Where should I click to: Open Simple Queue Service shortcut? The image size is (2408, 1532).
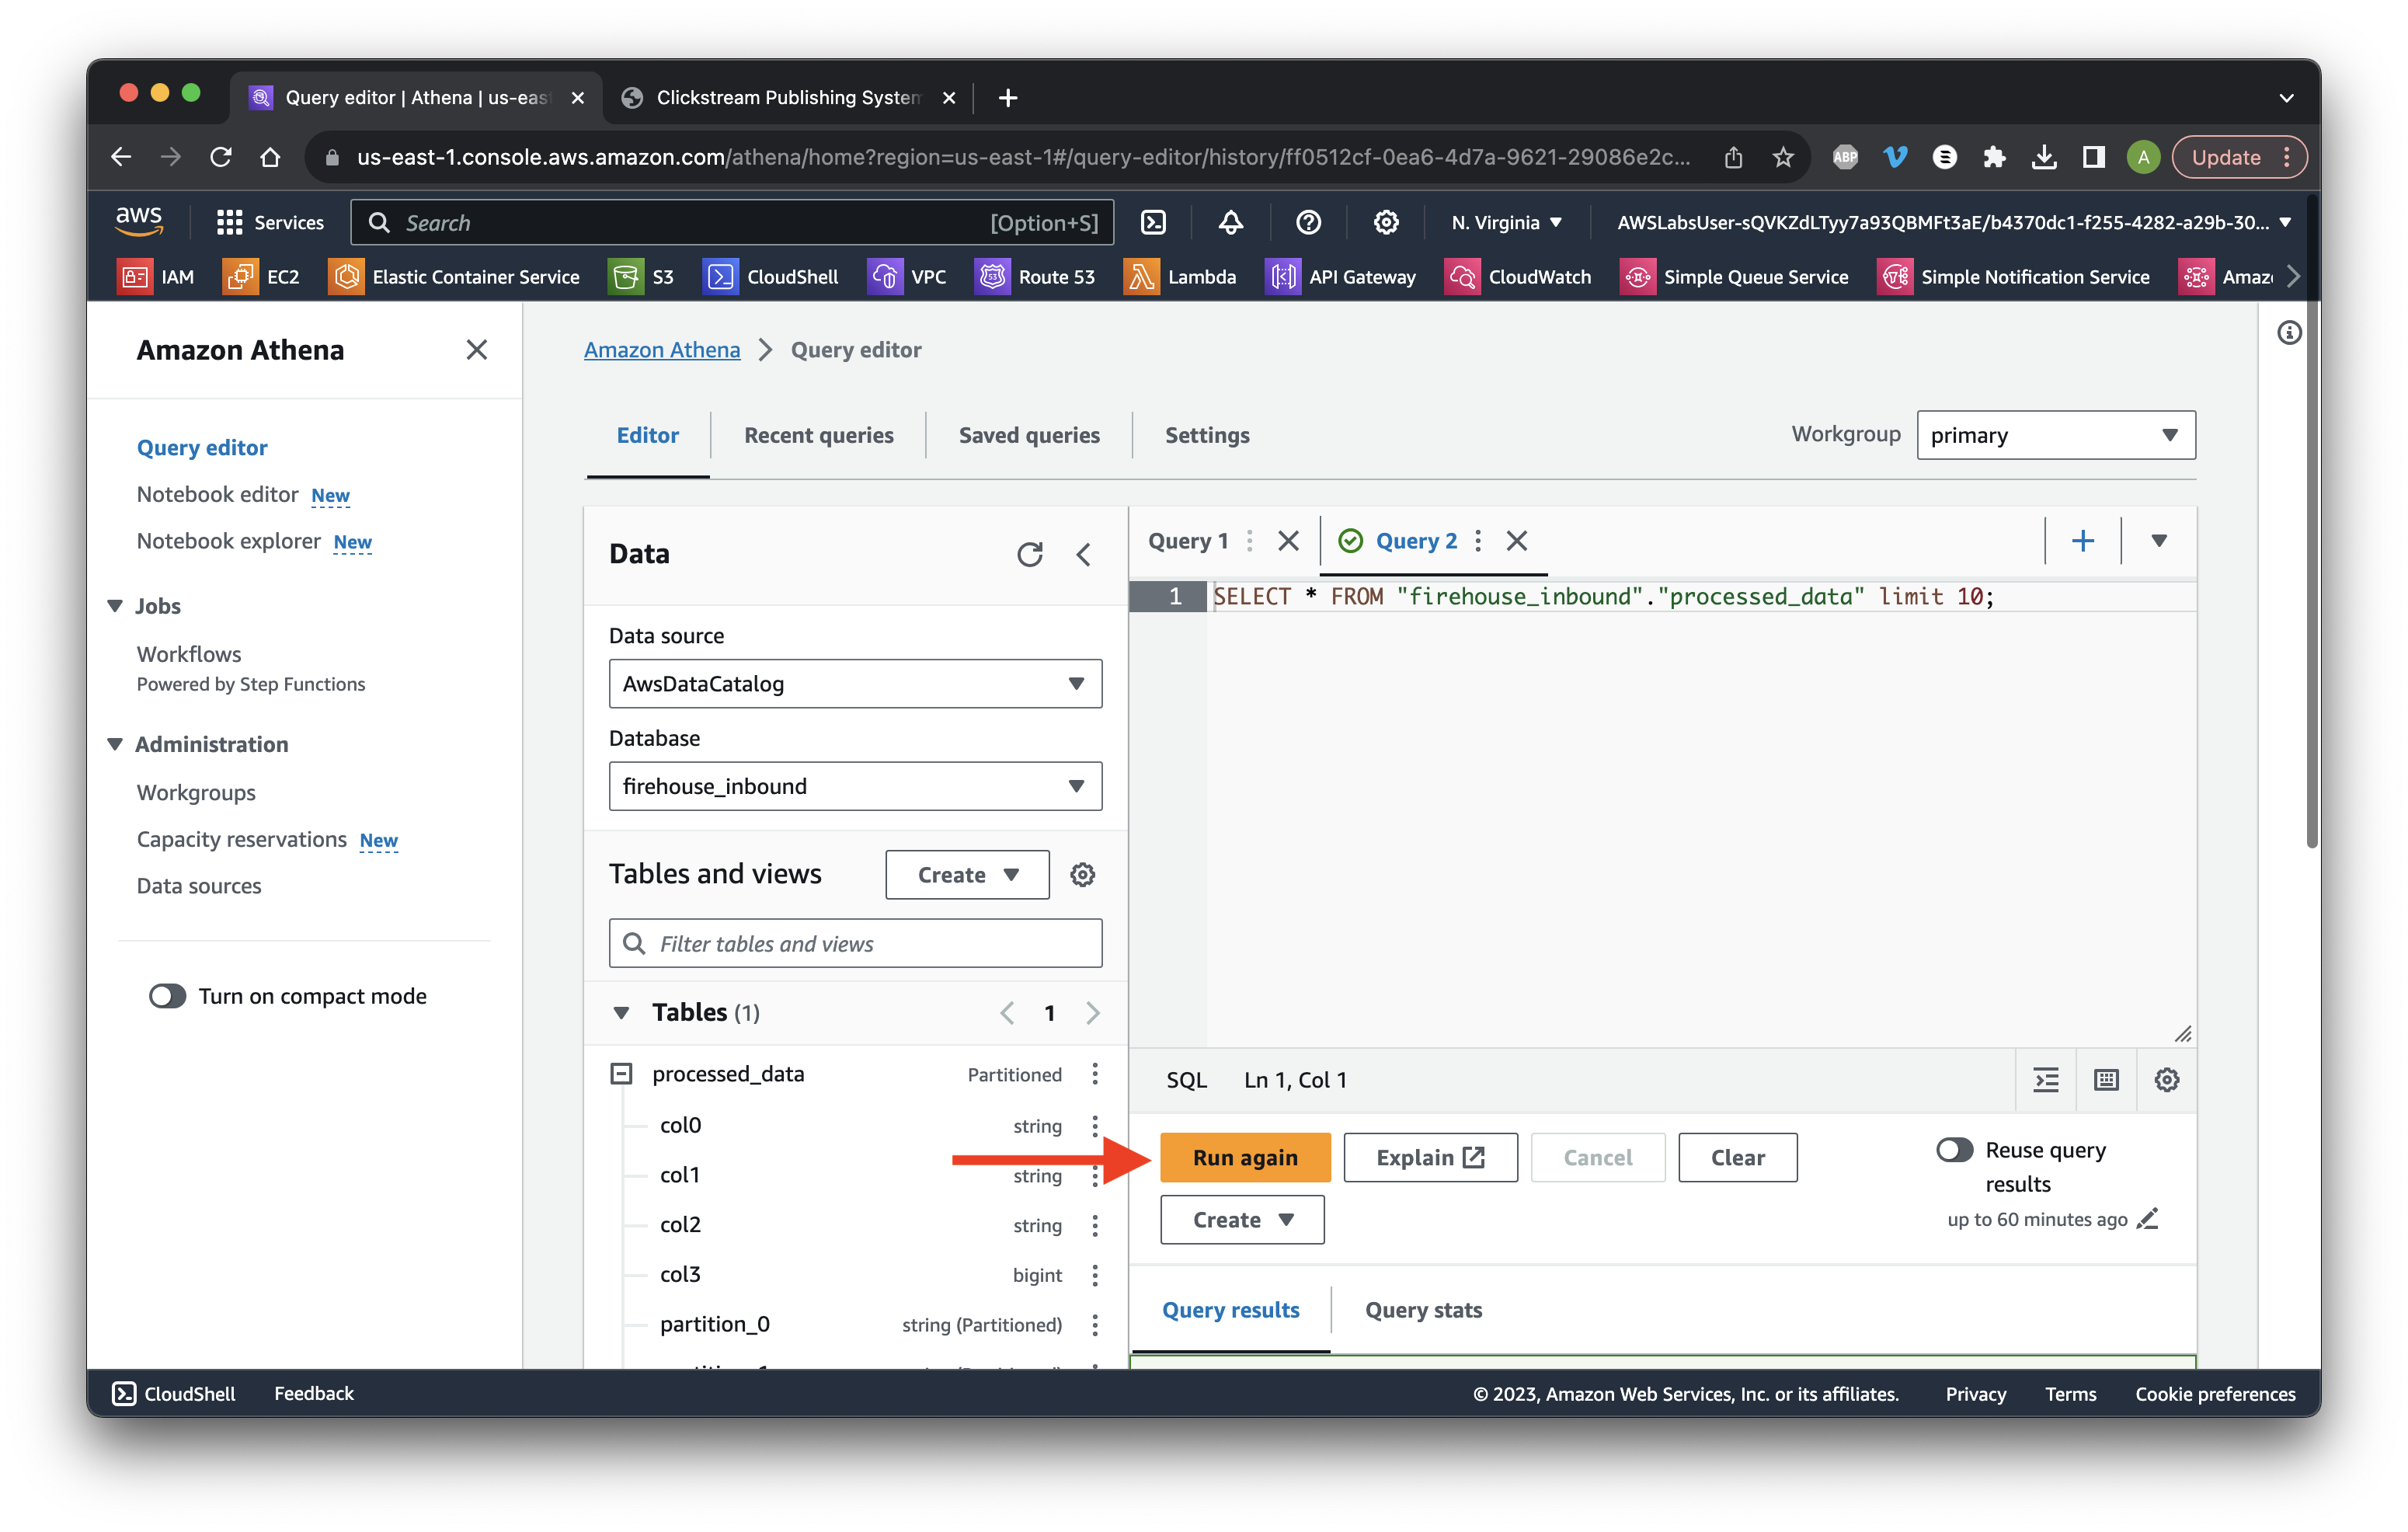click(1734, 276)
